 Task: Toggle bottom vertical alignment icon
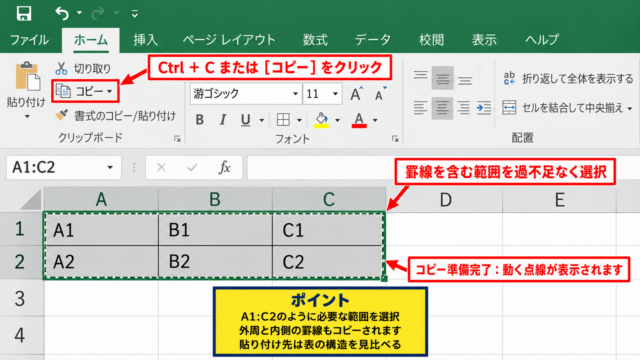coord(465,80)
